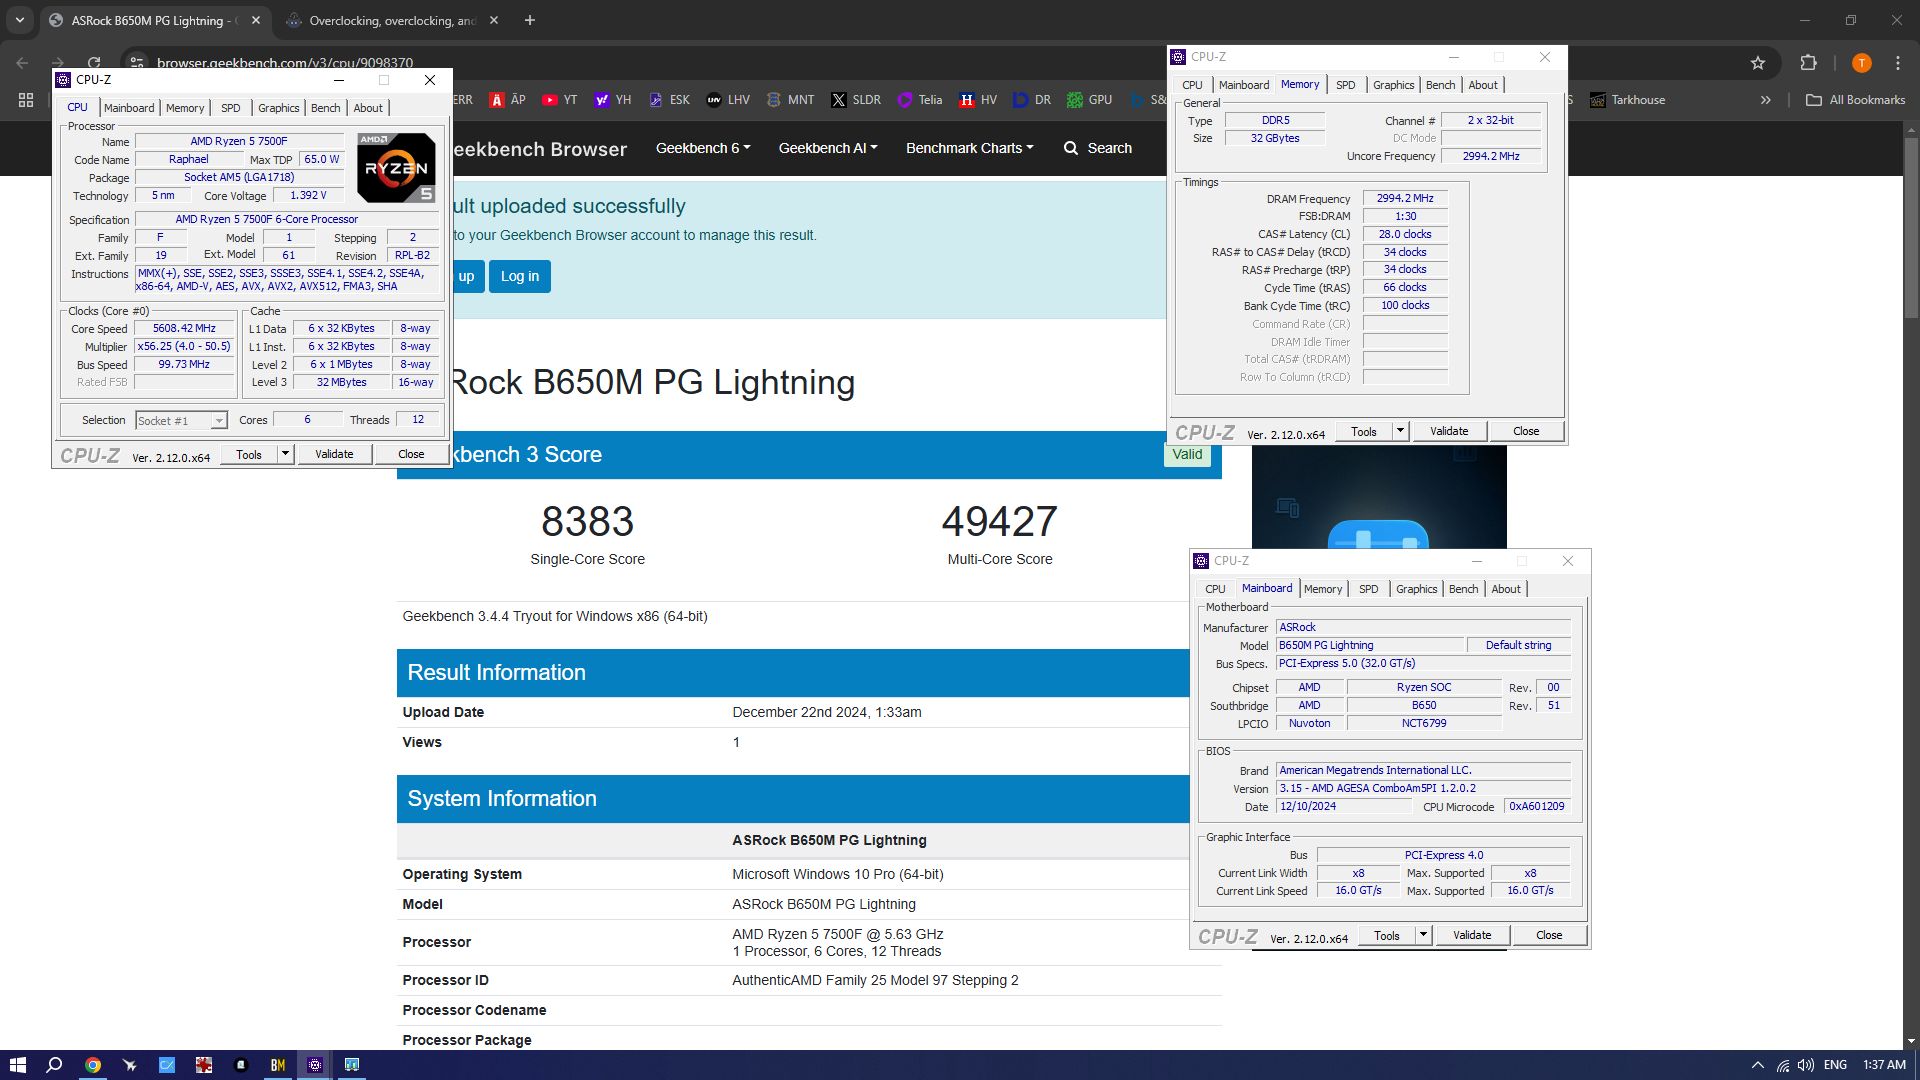Switch to SPD tab in CPU window
This screenshot has height=1080, width=1920.
230,108
